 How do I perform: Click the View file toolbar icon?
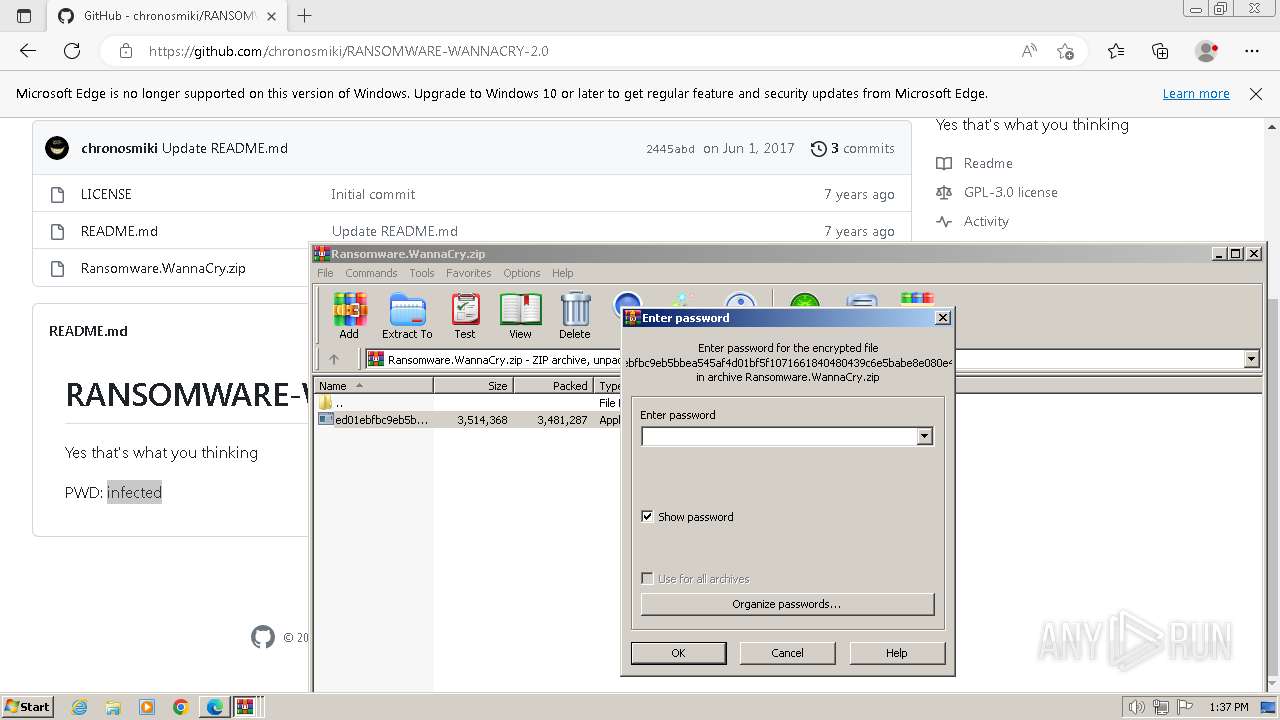521,316
